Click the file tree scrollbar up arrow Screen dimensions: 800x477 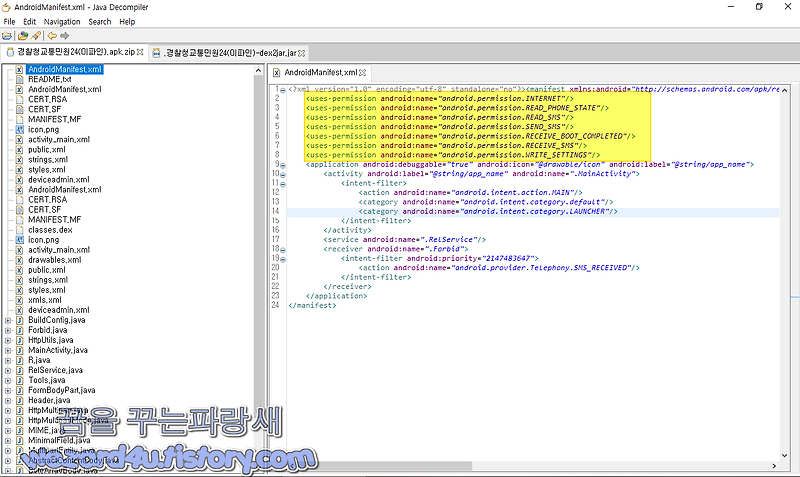click(258, 71)
